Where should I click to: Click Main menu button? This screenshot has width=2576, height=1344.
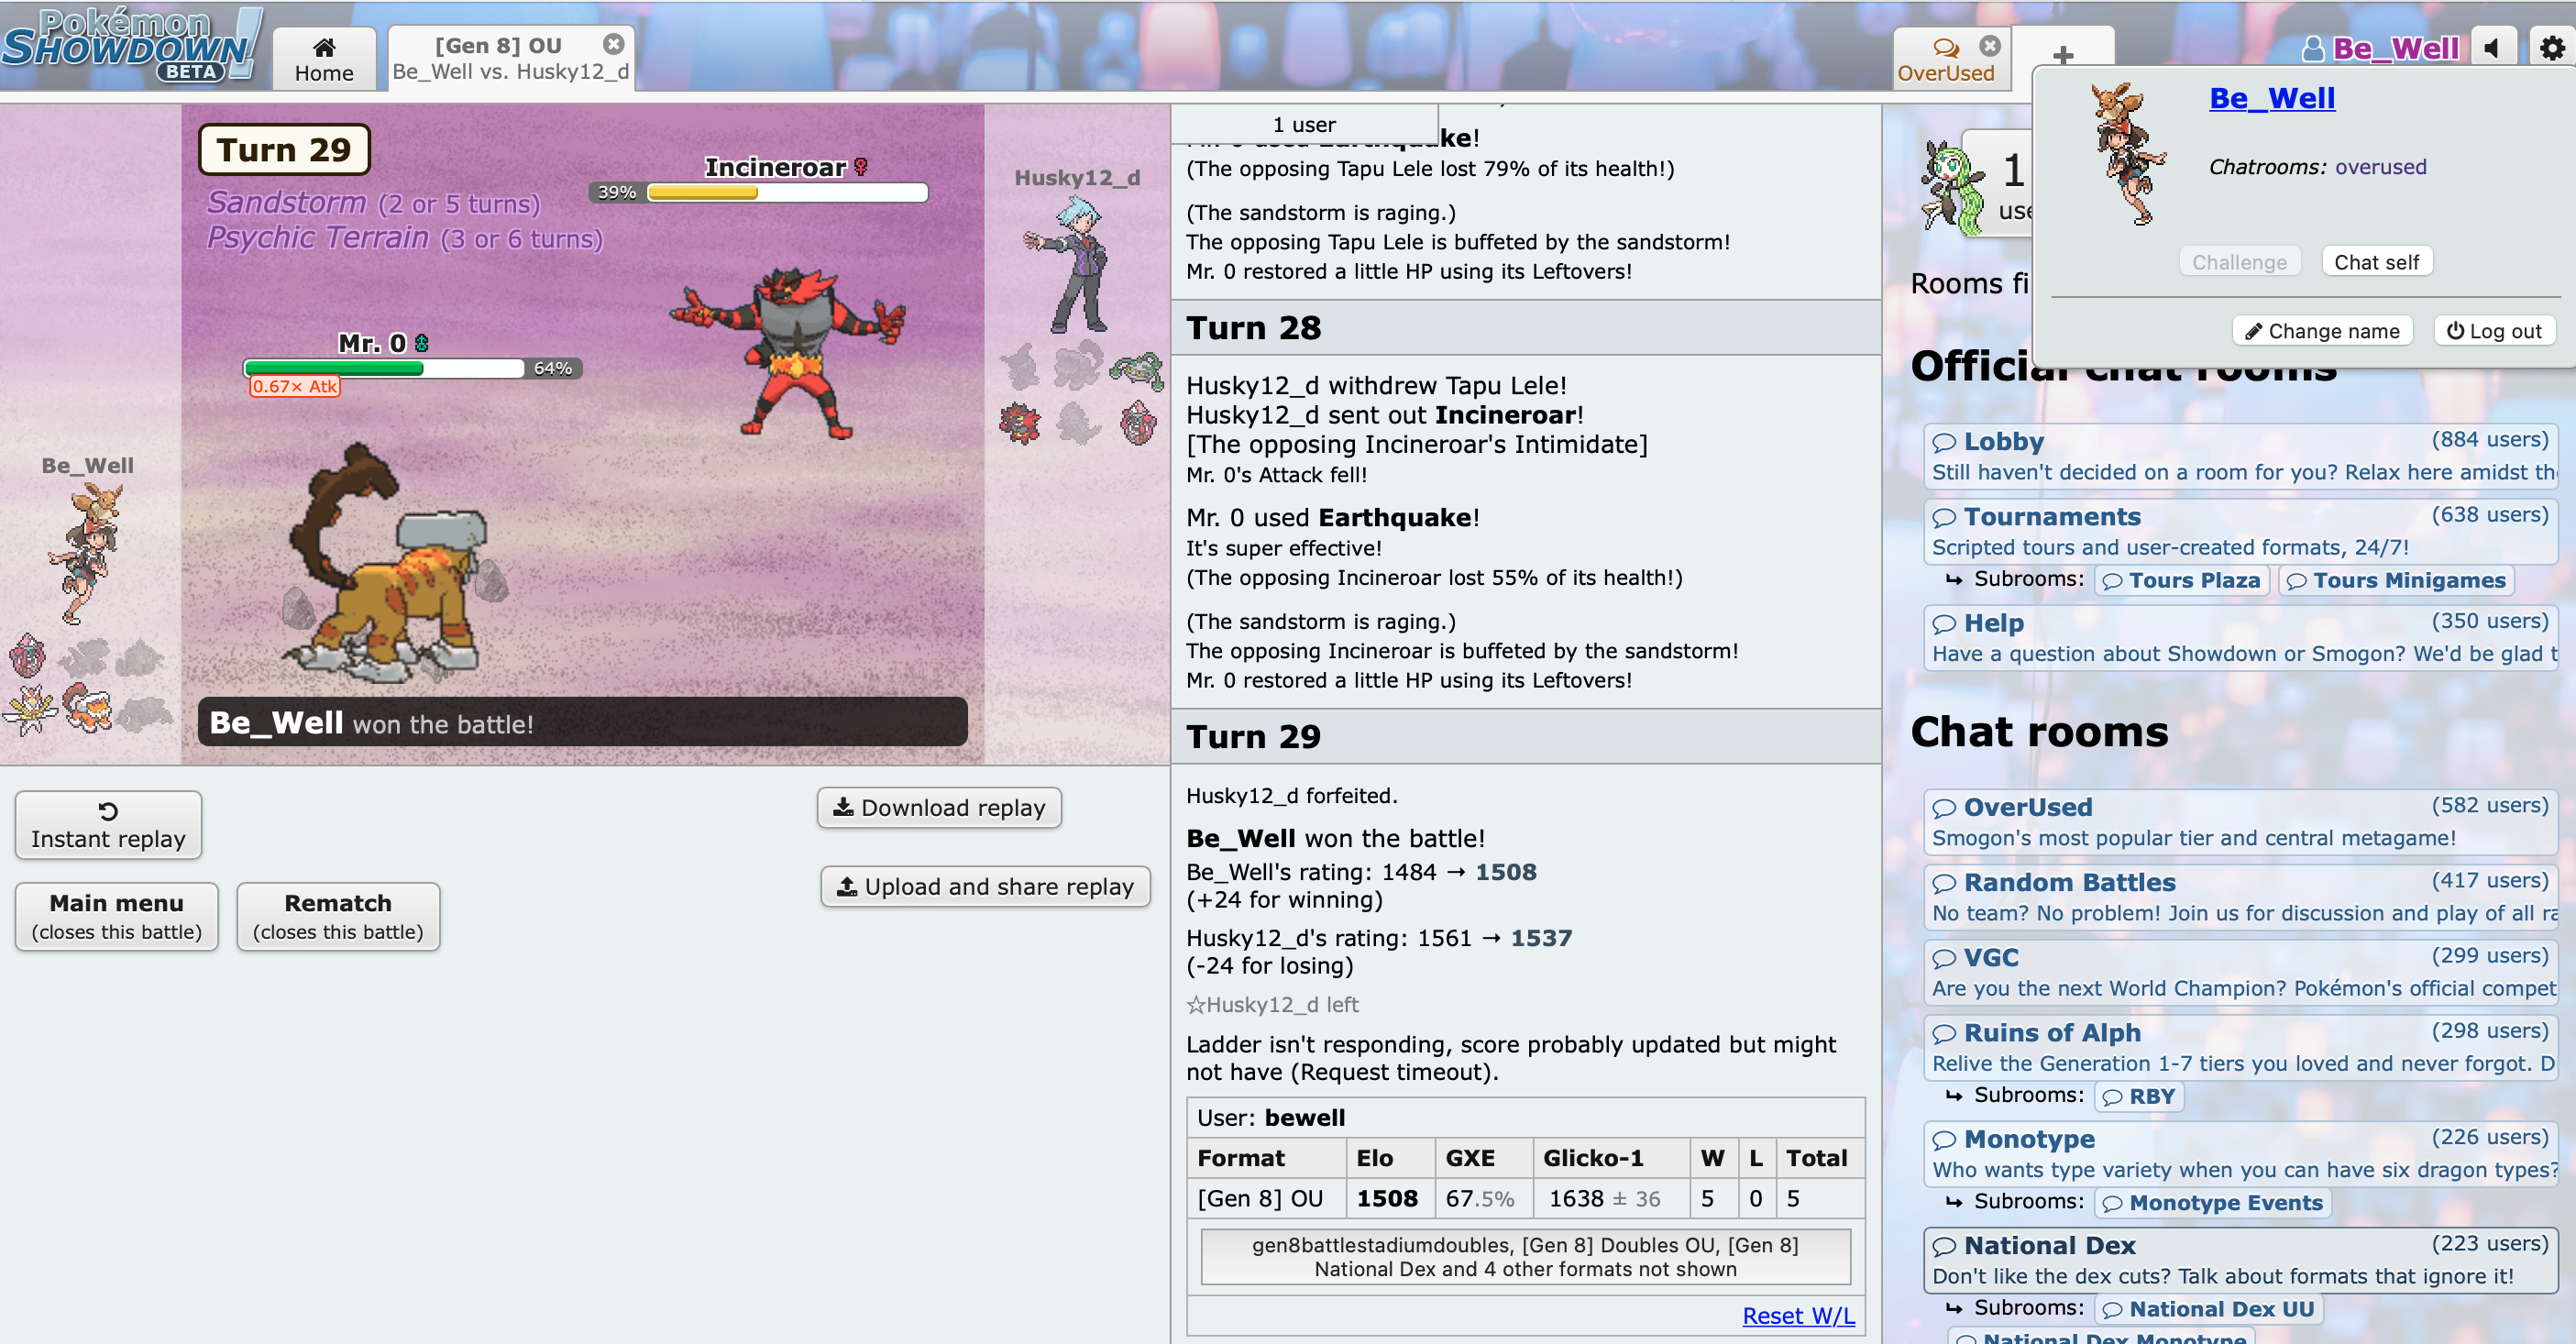tap(117, 916)
